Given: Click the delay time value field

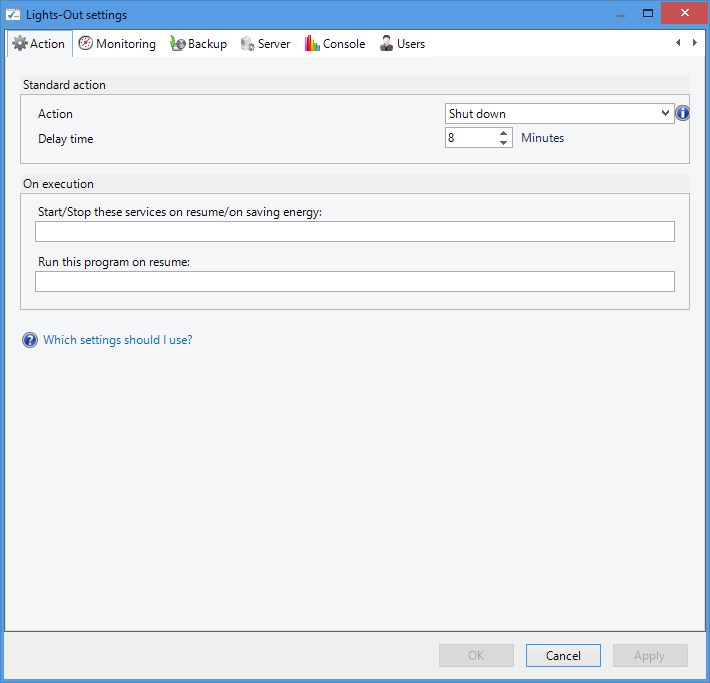Looking at the screenshot, I should coord(471,138).
